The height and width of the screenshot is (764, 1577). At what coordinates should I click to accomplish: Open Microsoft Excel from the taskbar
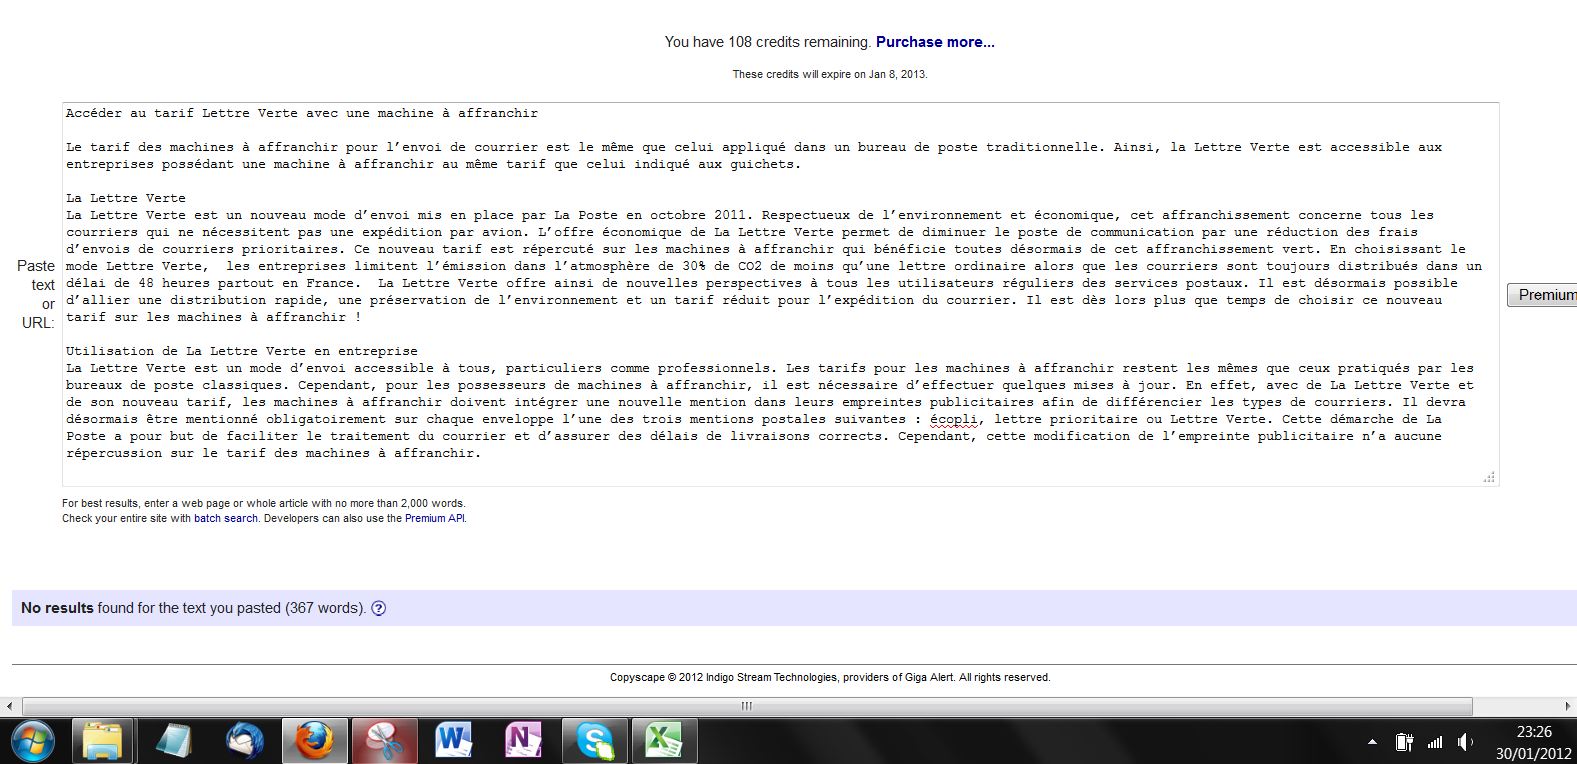click(663, 741)
